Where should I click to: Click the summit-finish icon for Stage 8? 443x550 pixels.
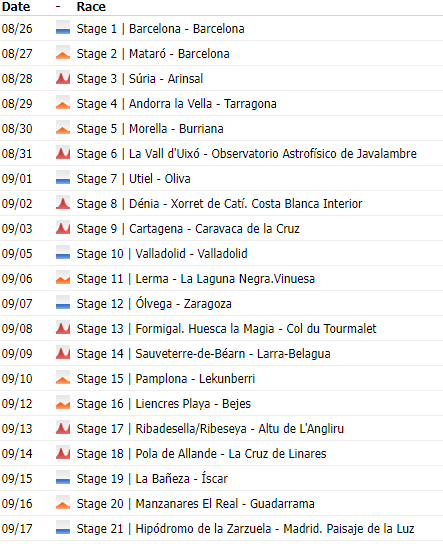tap(63, 203)
